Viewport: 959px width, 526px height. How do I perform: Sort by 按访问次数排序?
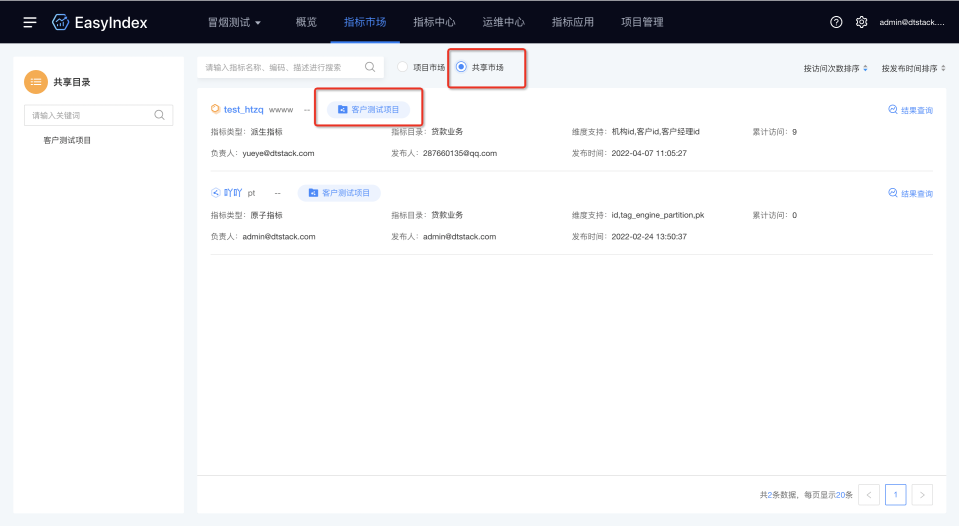[x=836, y=68]
